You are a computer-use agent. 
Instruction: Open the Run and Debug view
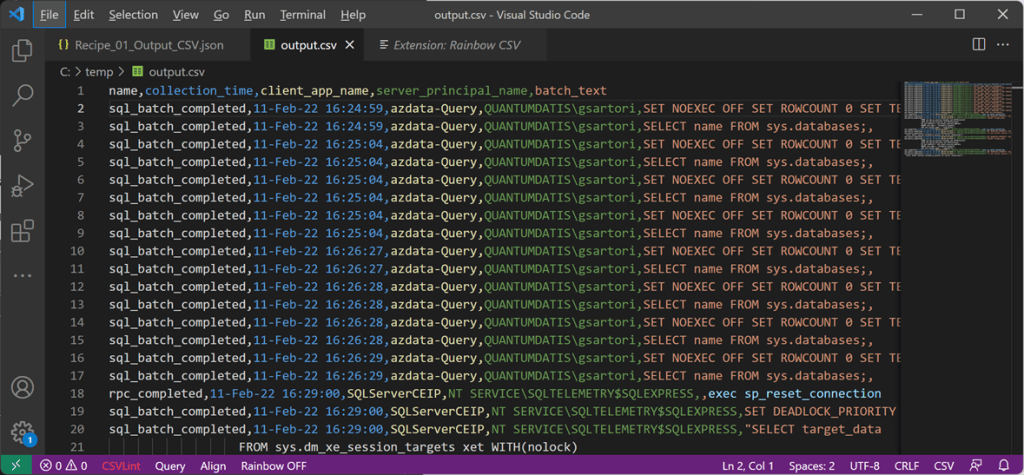[x=22, y=186]
